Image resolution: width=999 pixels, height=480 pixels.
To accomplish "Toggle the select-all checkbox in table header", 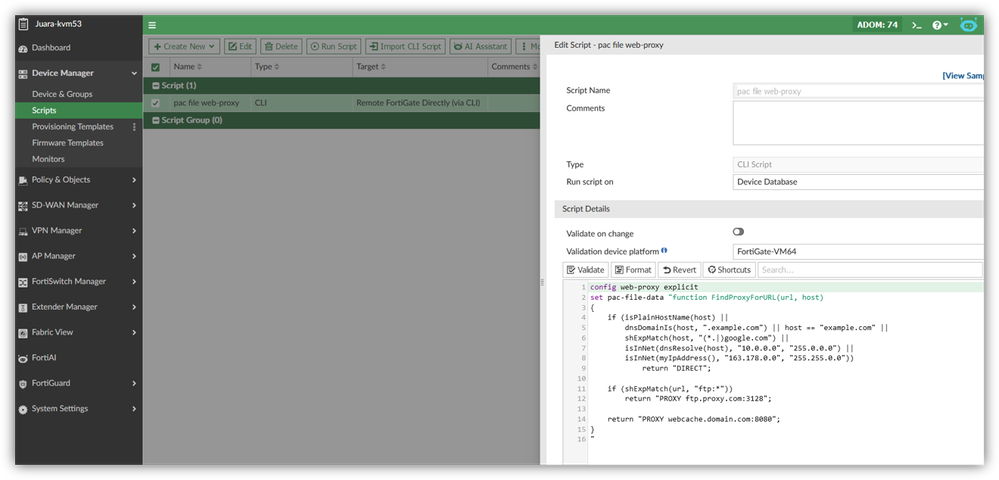I will (154, 67).
